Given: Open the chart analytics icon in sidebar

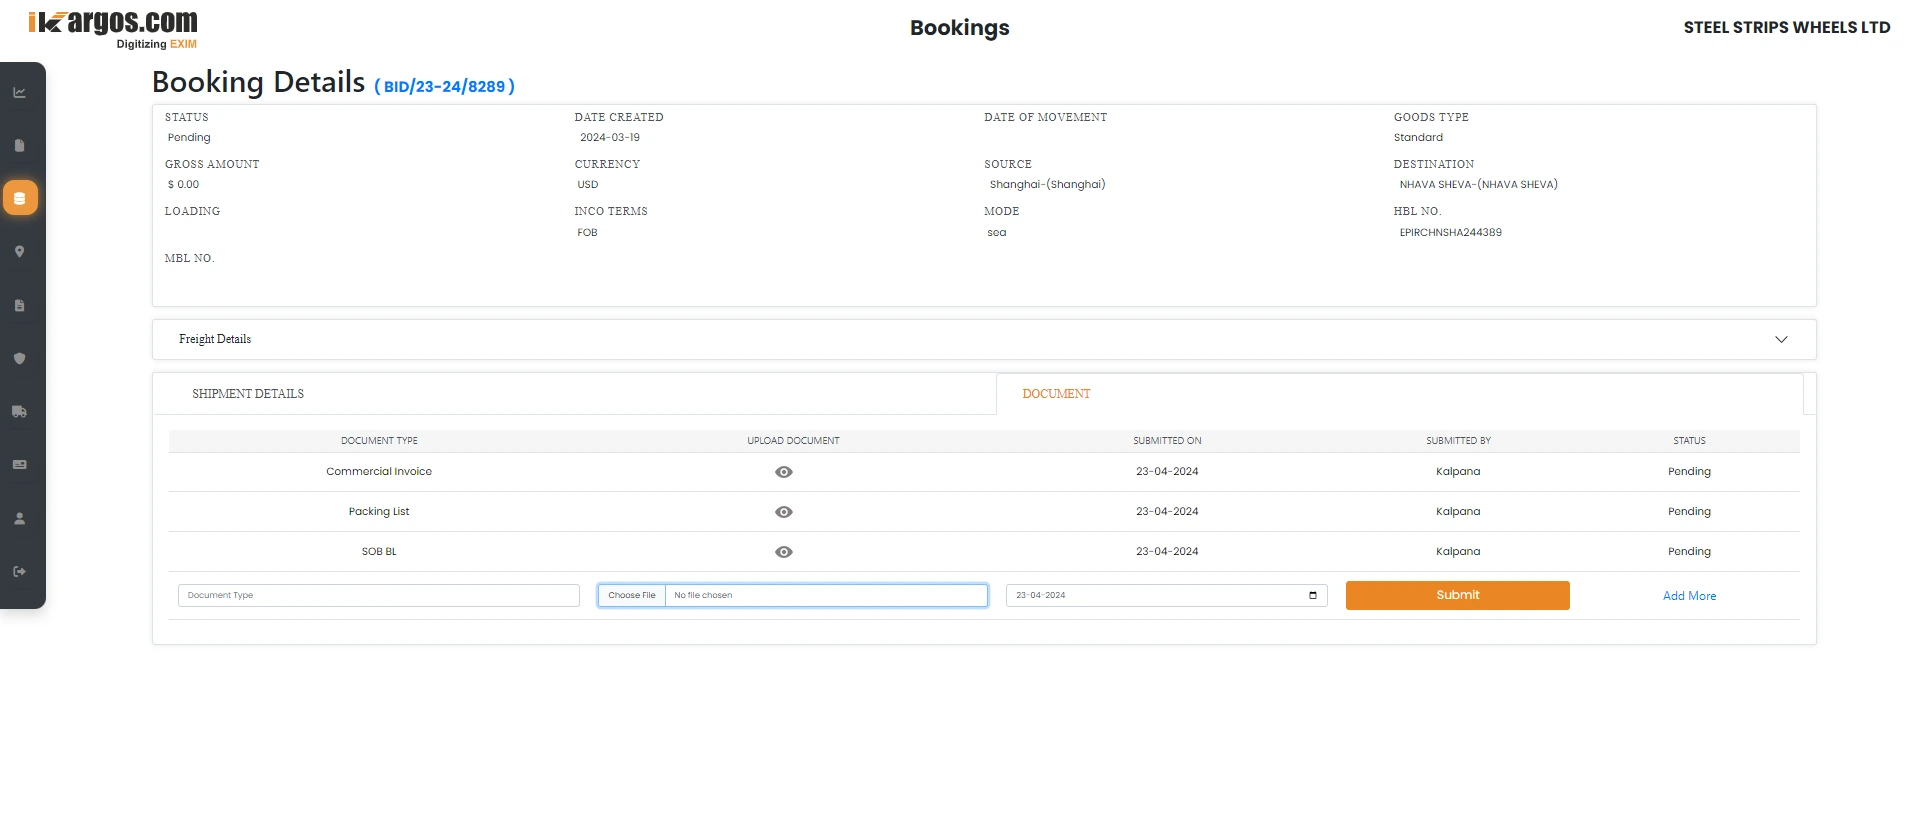Looking at the screenshot, I should (19, 92).
